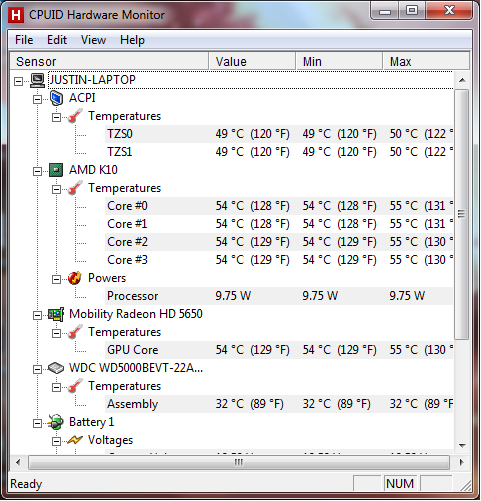Viewport: 481px width, 501px height.
Task: Click thermometer icon under WDC drive
Action: click(x=75, y=386)
